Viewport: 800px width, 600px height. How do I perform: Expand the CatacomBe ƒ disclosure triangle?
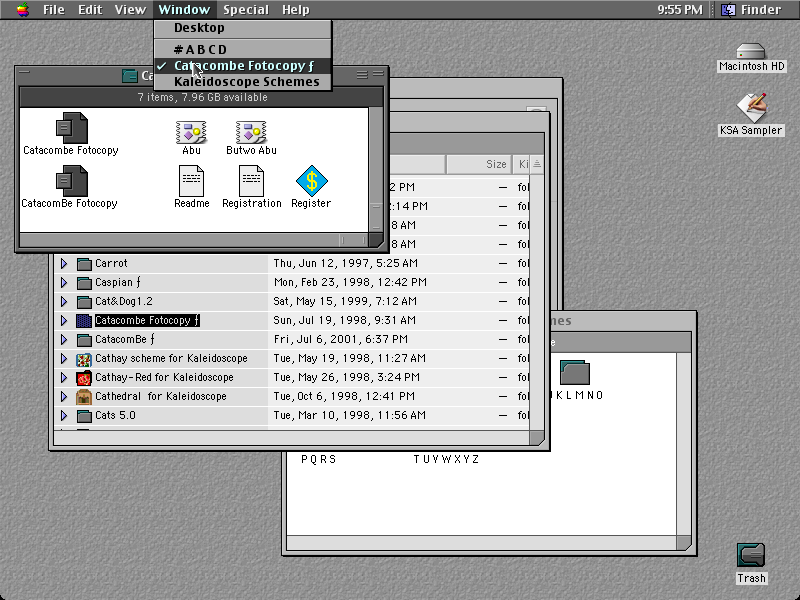coord(64,339)
